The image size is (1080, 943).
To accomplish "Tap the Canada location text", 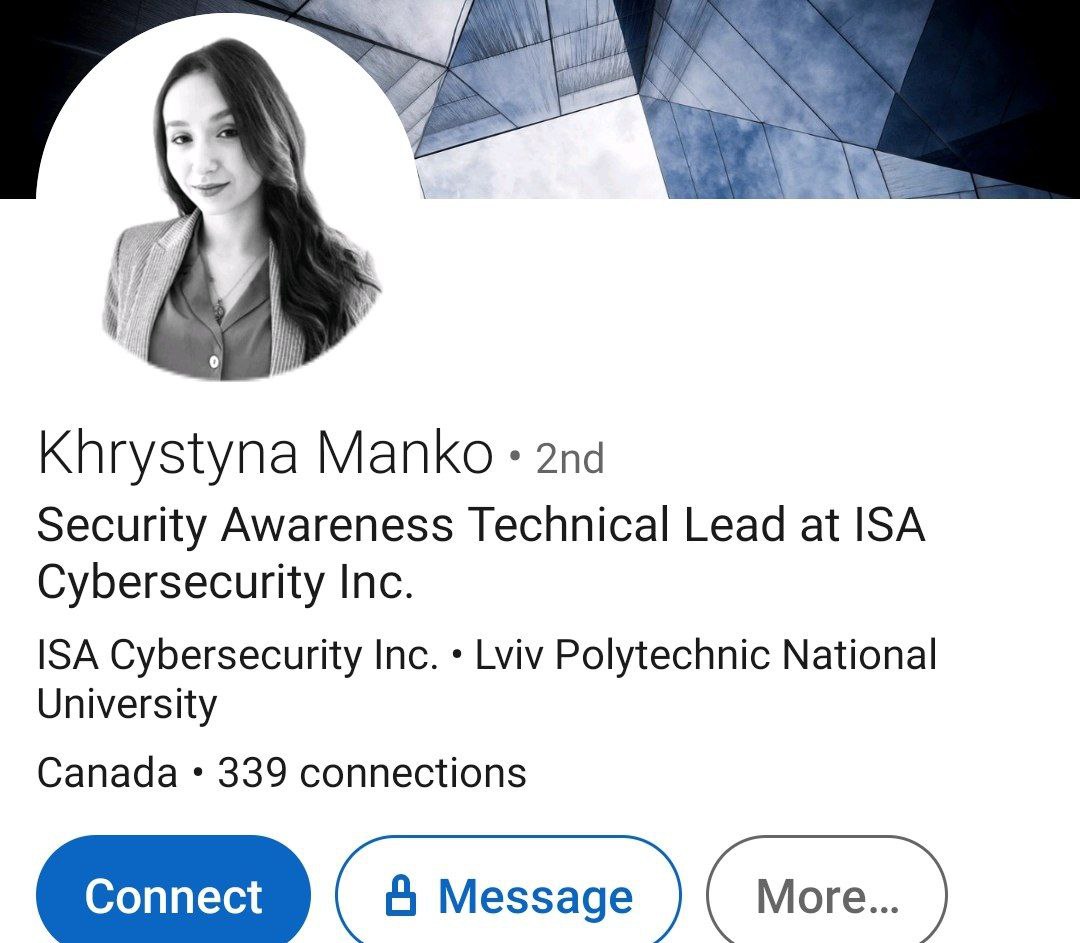I will [x=107, y=772].
